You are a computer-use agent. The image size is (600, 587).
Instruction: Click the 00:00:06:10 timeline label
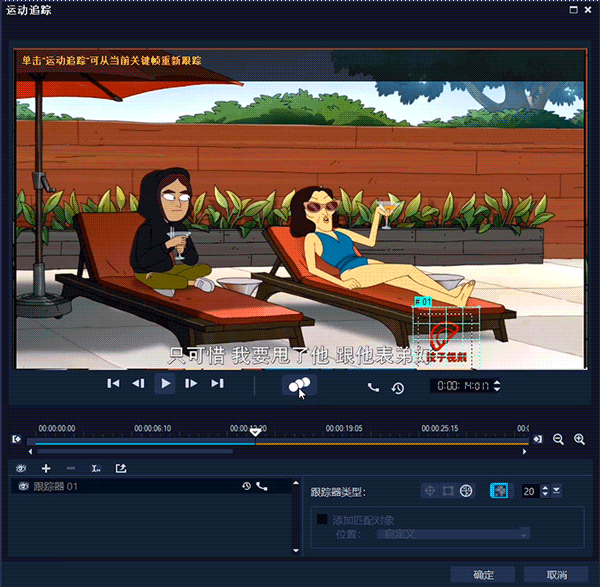click(x=153, y=428)
